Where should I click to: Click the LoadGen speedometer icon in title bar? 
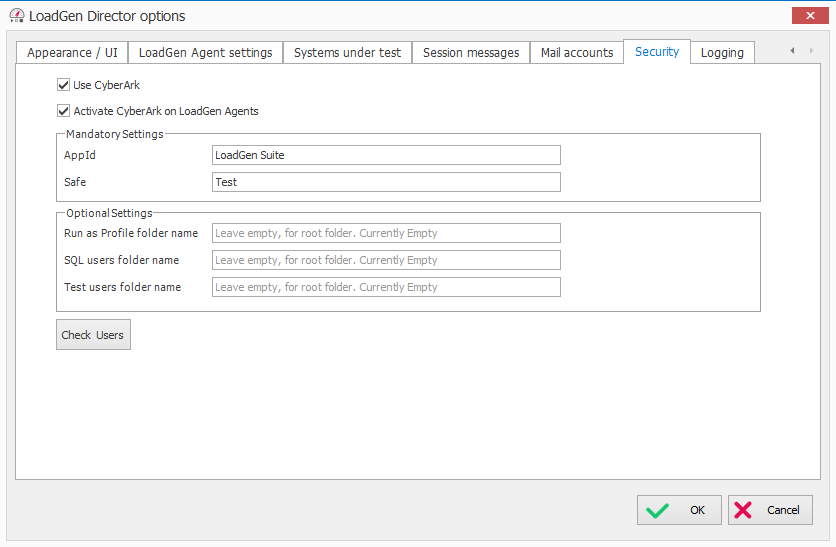17,15
